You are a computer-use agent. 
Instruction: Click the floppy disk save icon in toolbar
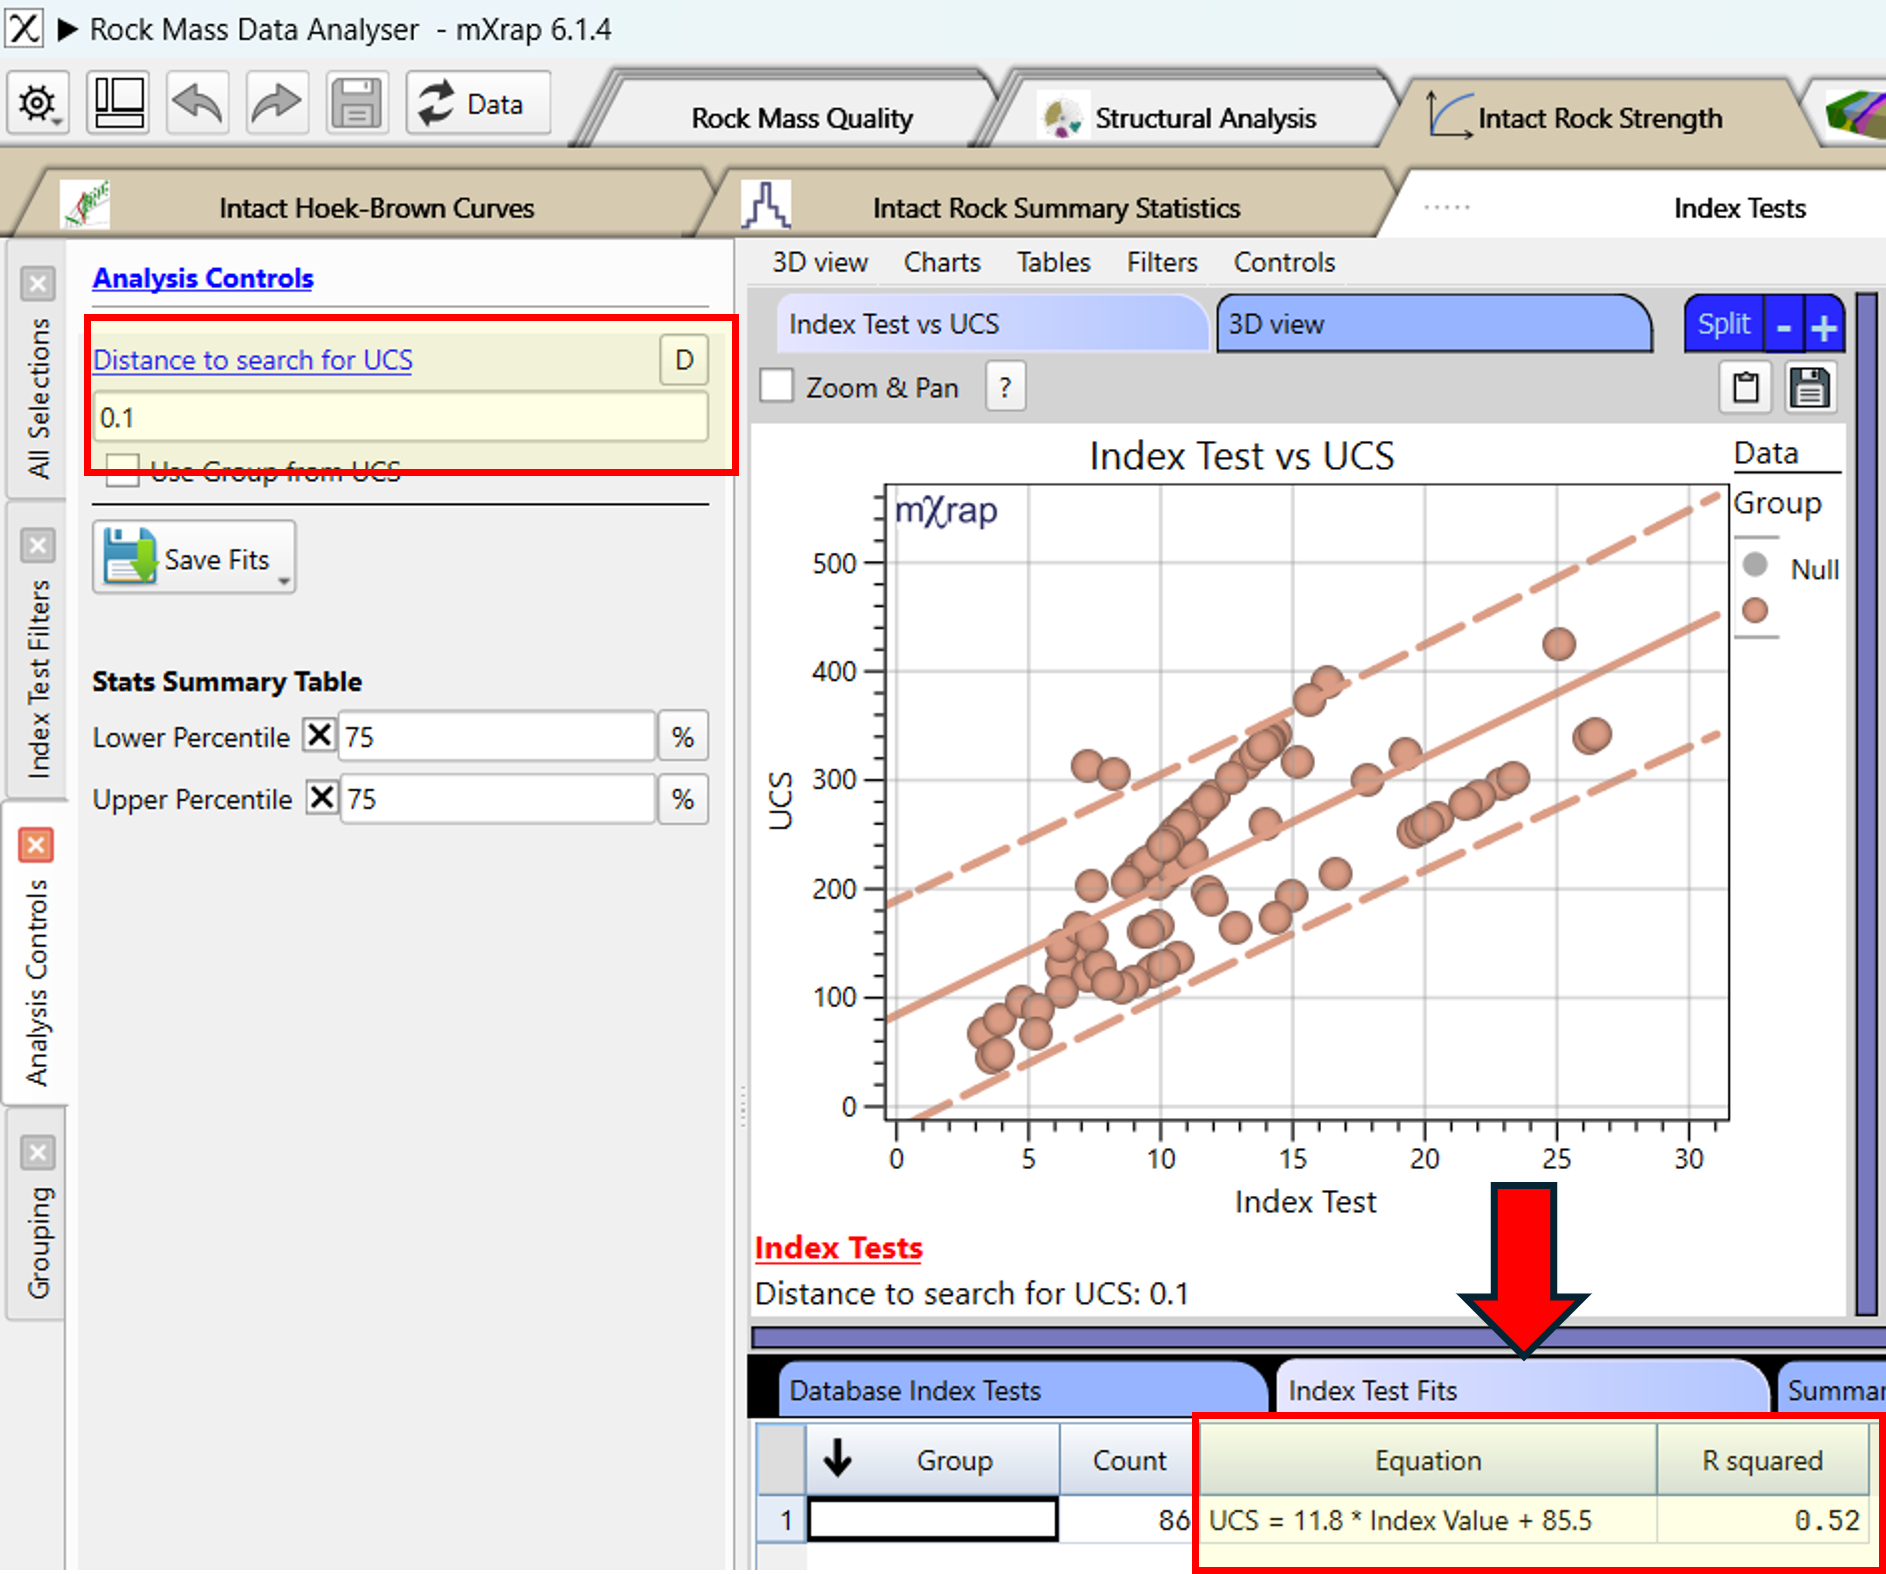[356, 103]
